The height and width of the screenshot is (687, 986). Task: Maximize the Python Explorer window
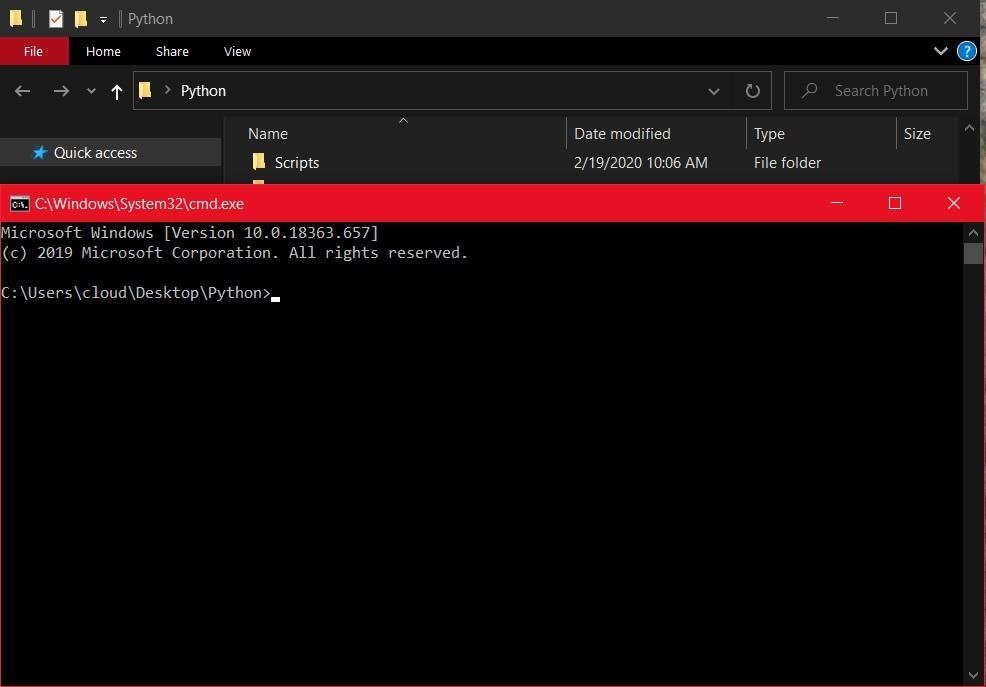[890, 18]
